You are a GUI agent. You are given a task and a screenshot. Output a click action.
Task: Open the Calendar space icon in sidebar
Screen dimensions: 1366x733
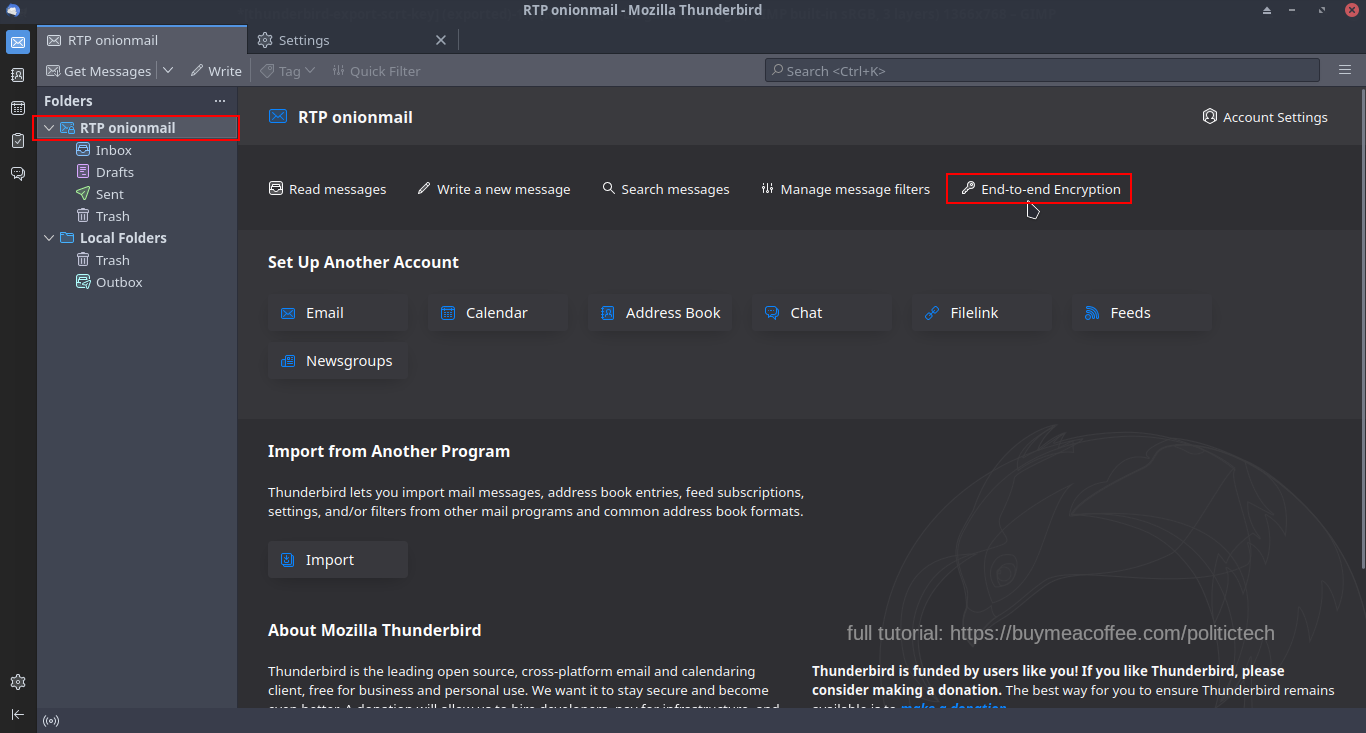[18, 108]
